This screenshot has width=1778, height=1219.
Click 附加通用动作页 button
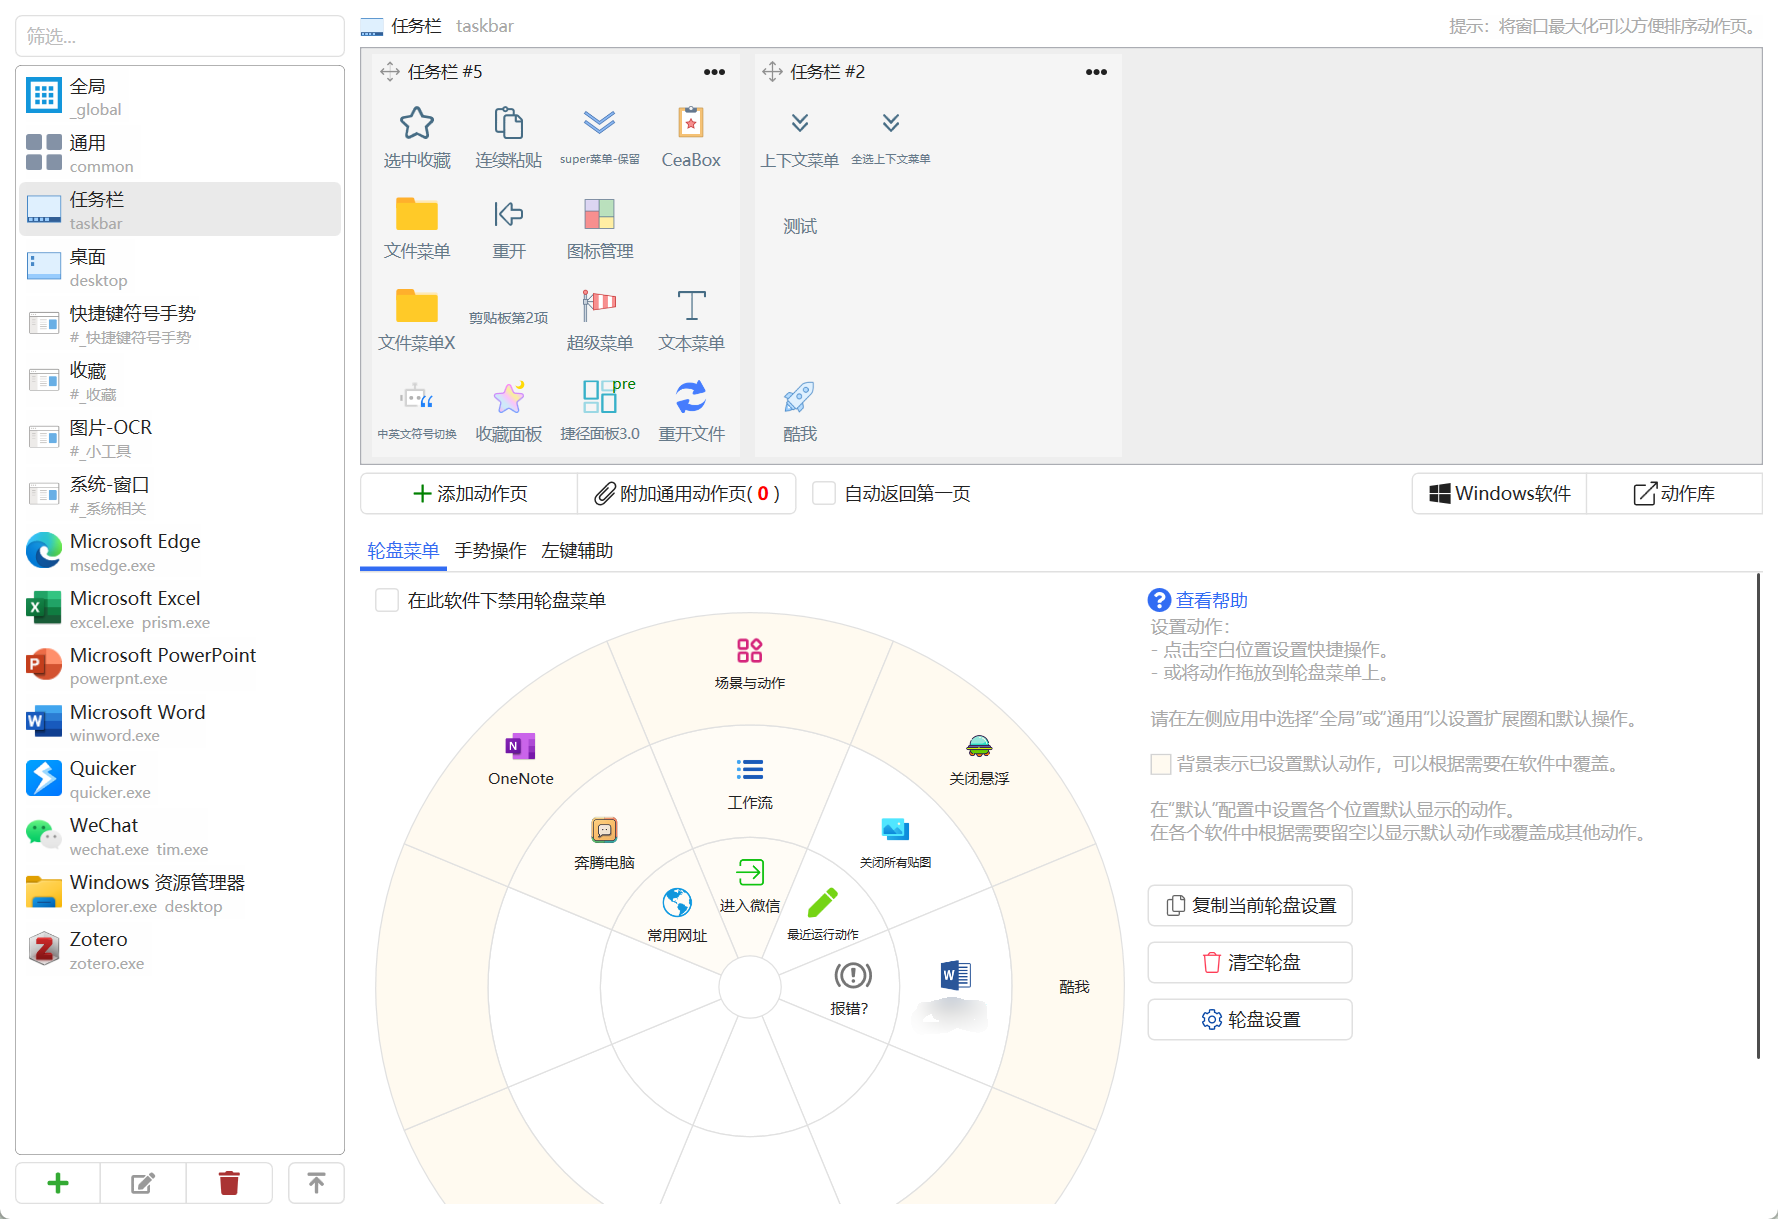[x=687, y=494]
